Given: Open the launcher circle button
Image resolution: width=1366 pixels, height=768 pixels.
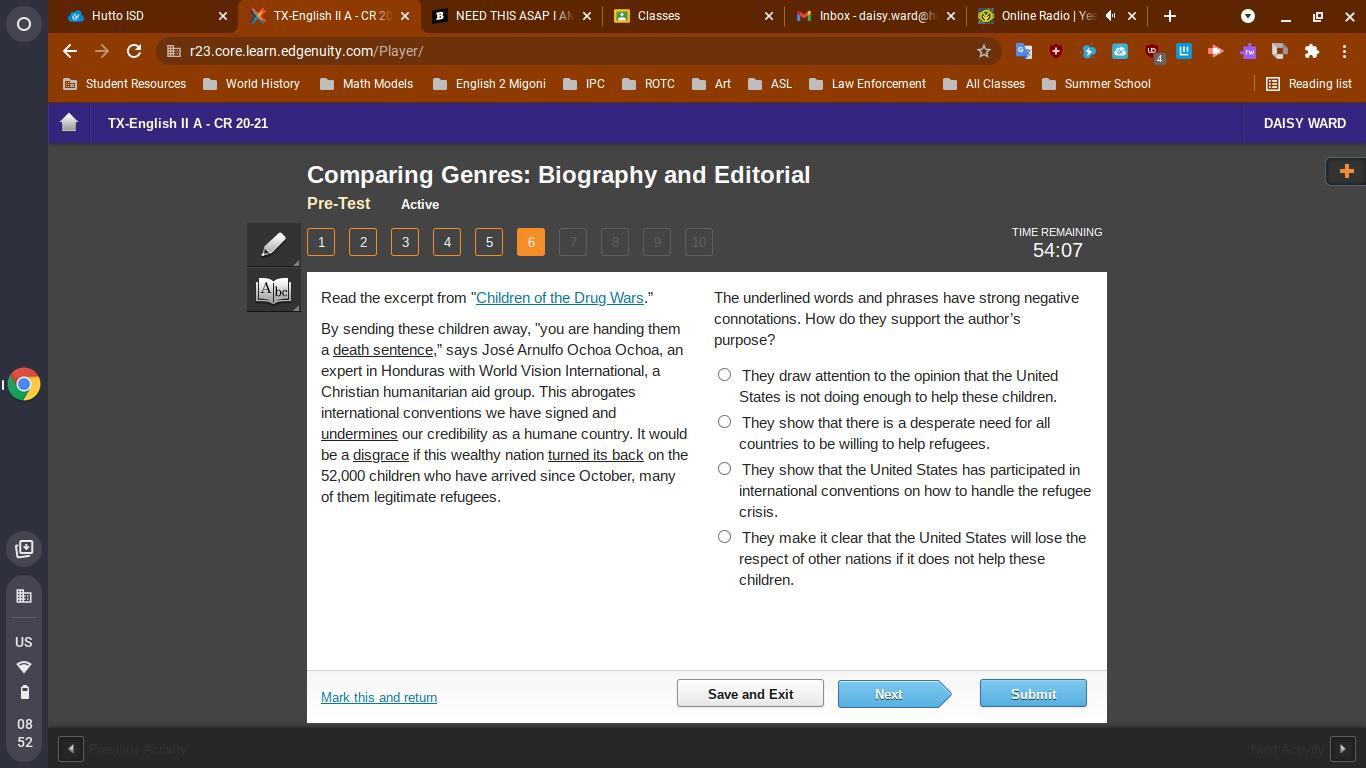Looking at the screenshot, I should (x=24, y=24).
